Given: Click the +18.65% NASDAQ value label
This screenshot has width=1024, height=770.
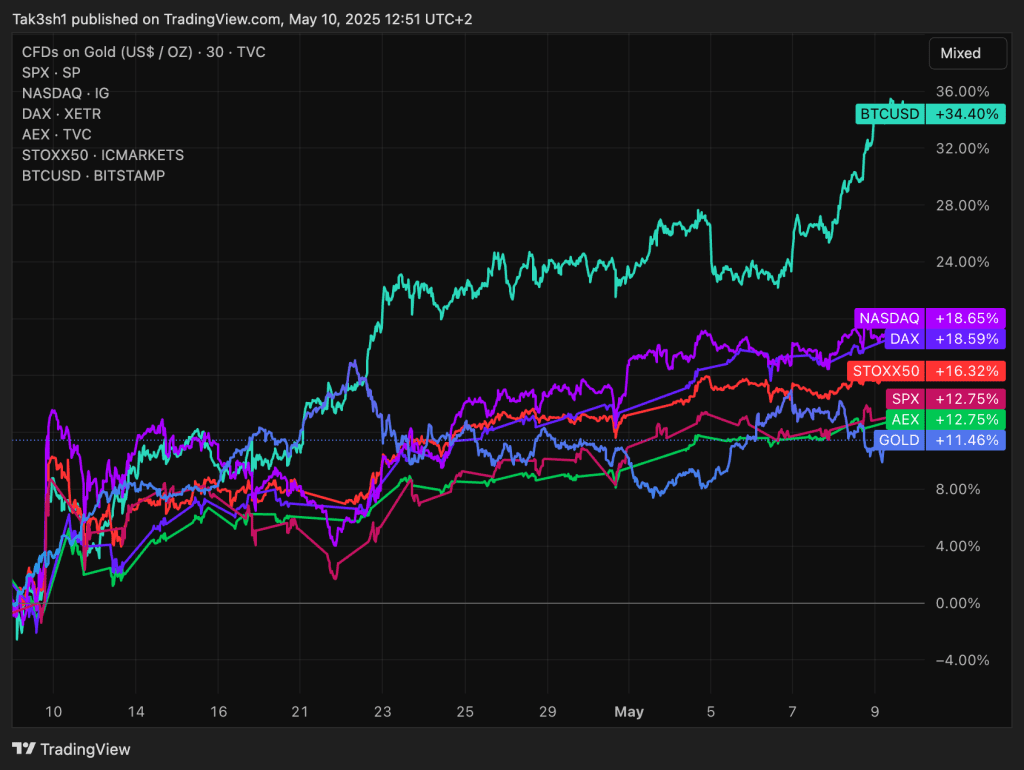Looking at the screenshot, I should tap(967, 318).
